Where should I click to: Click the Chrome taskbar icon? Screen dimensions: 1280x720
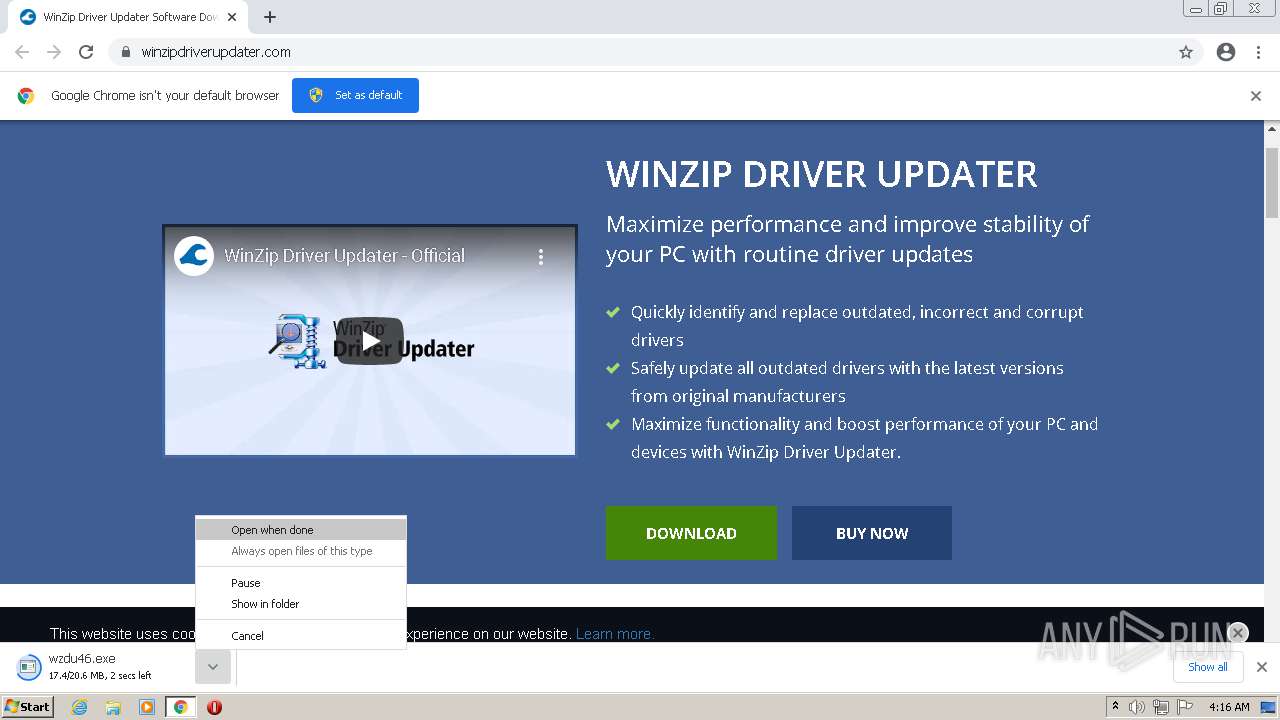pyautogui.click(x=180, y=707)
